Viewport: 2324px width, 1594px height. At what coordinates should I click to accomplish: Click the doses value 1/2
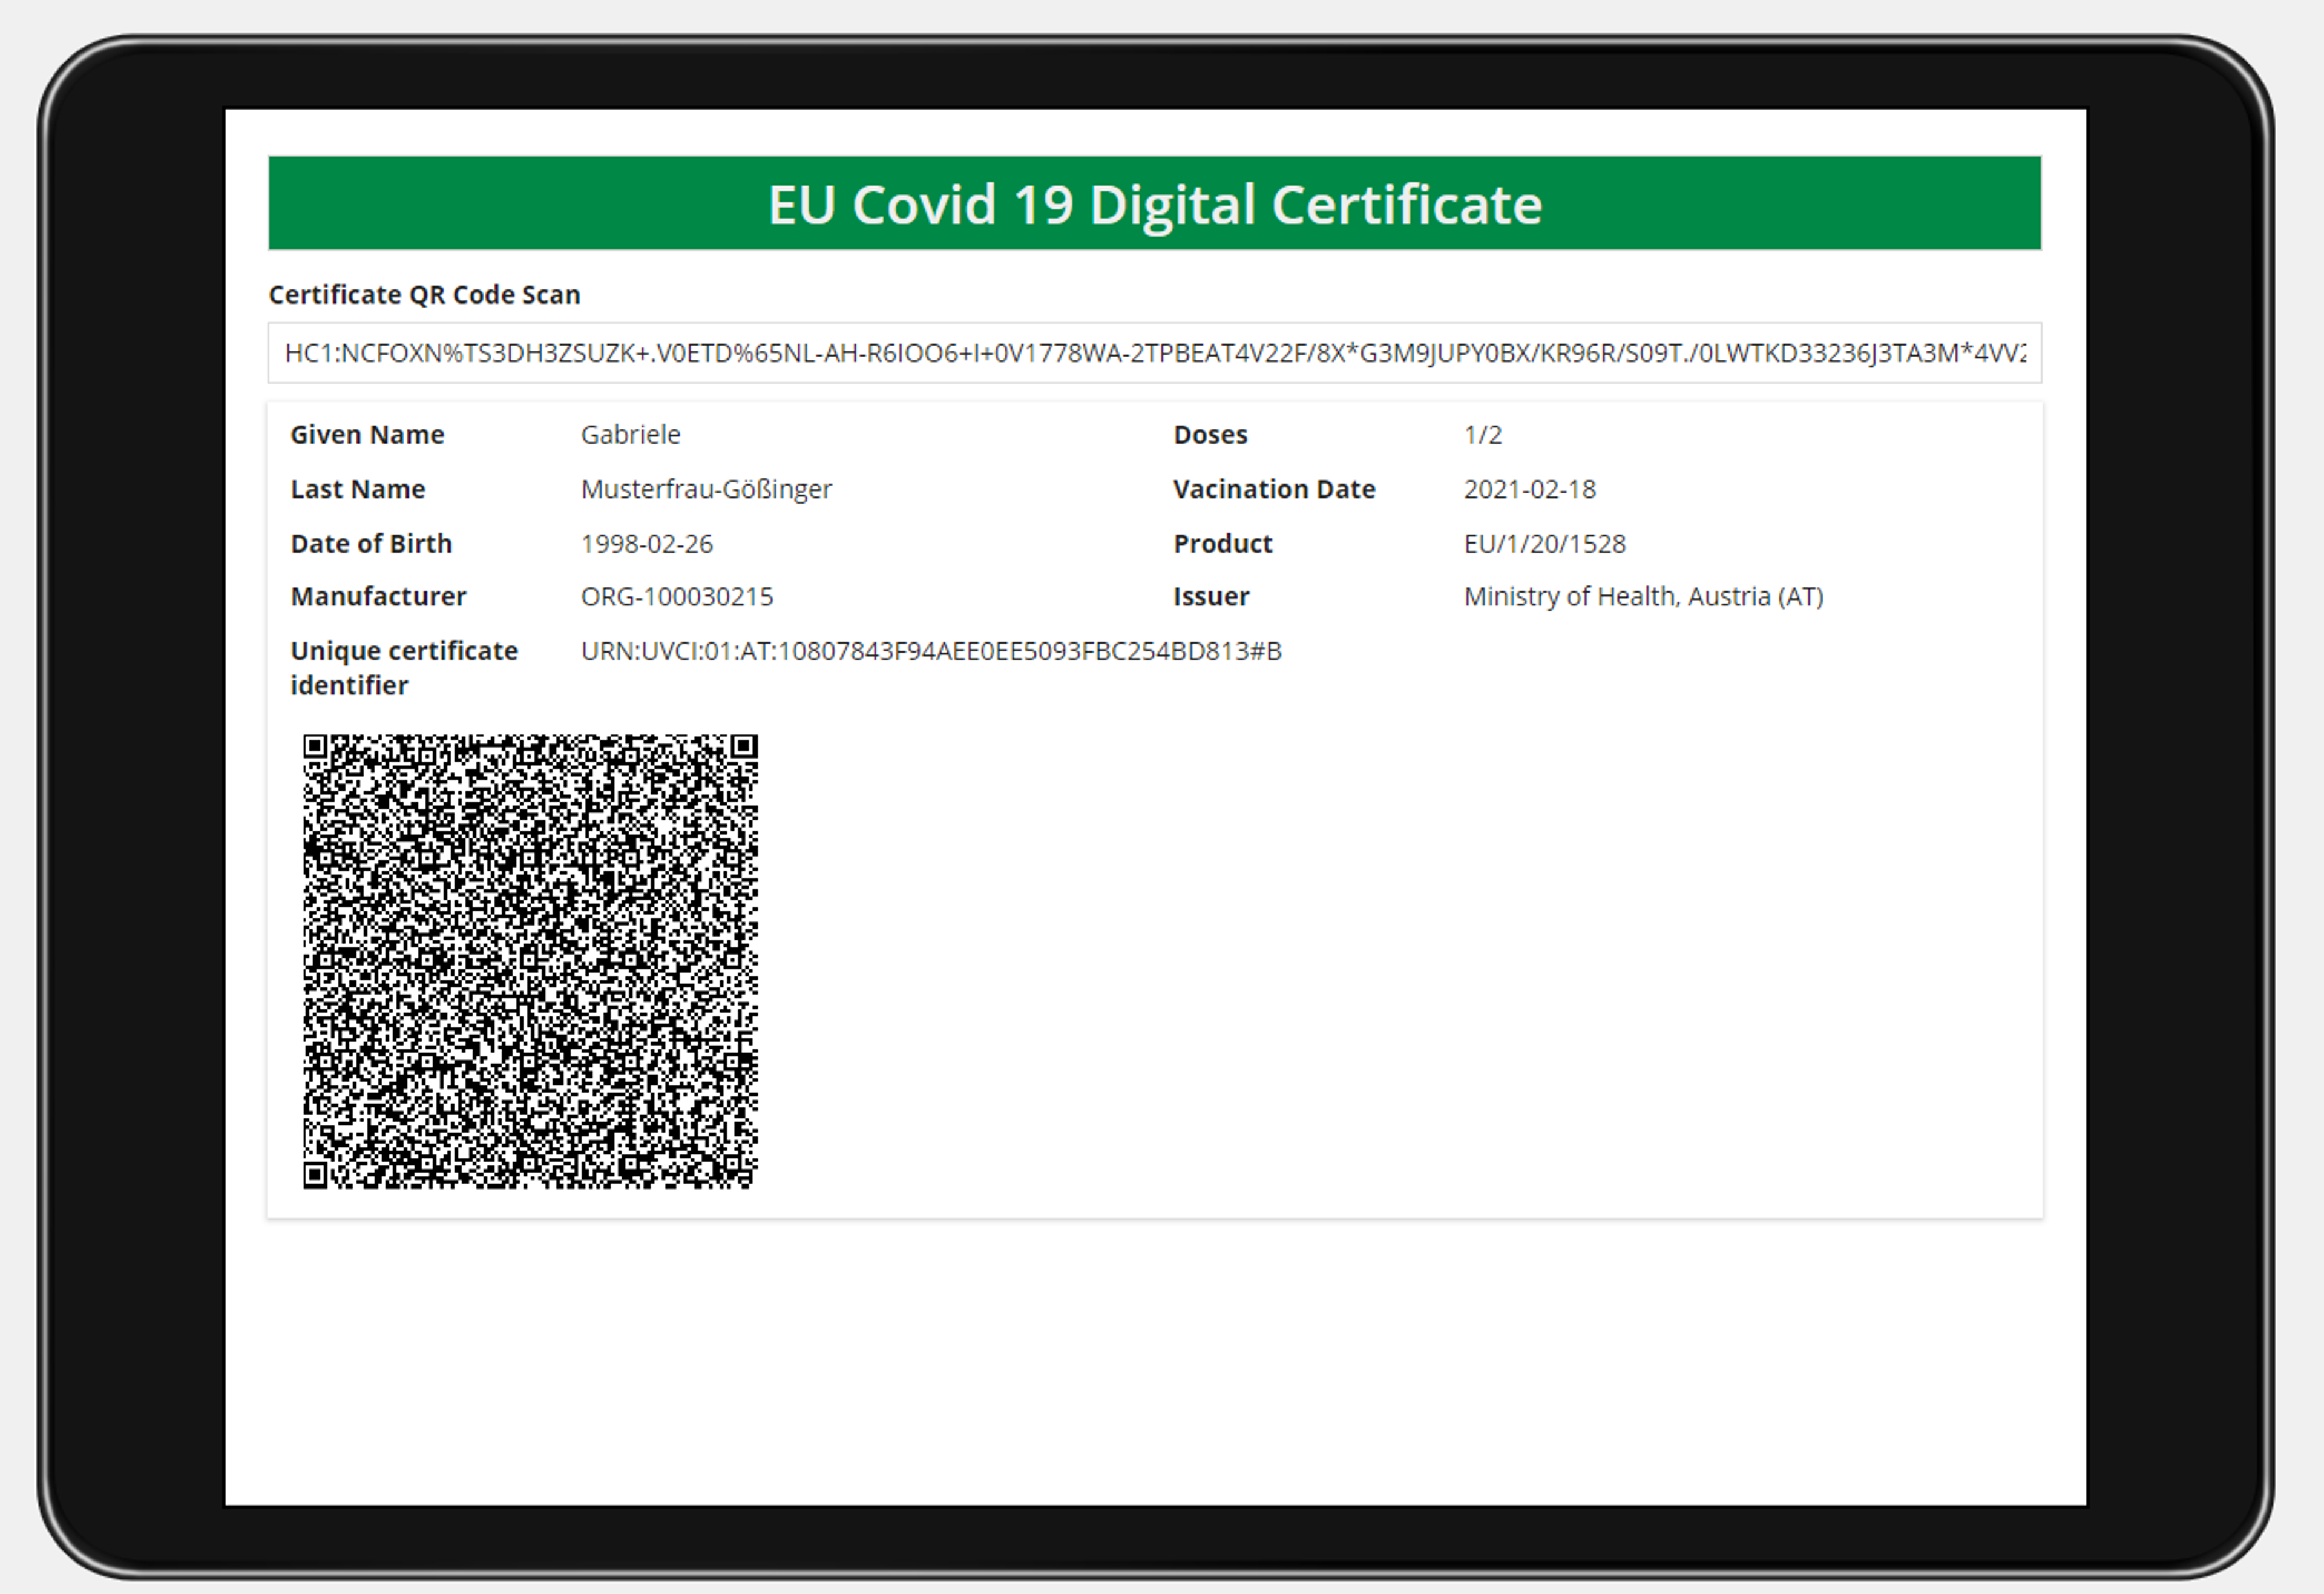coord(1483,435)
